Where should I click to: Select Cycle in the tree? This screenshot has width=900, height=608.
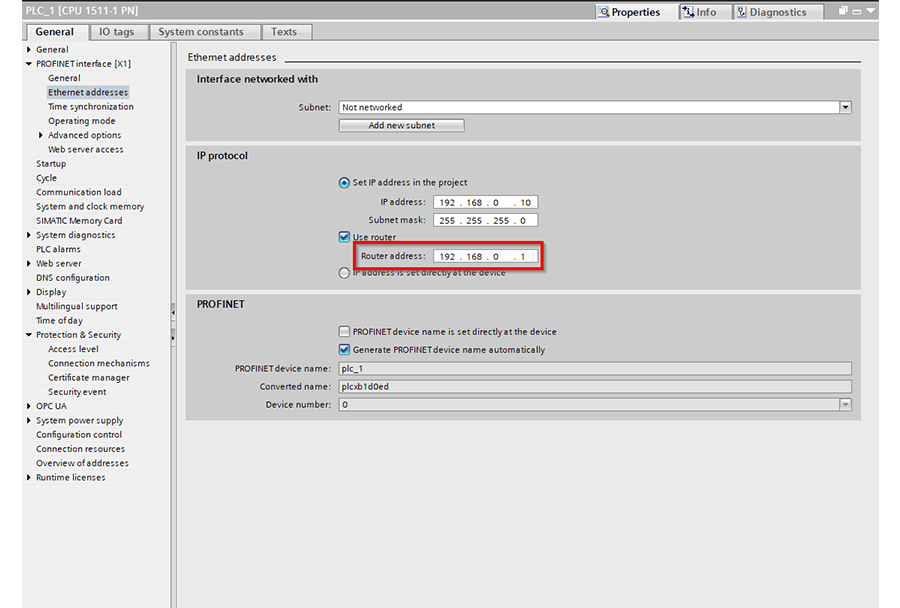[46, 178]
